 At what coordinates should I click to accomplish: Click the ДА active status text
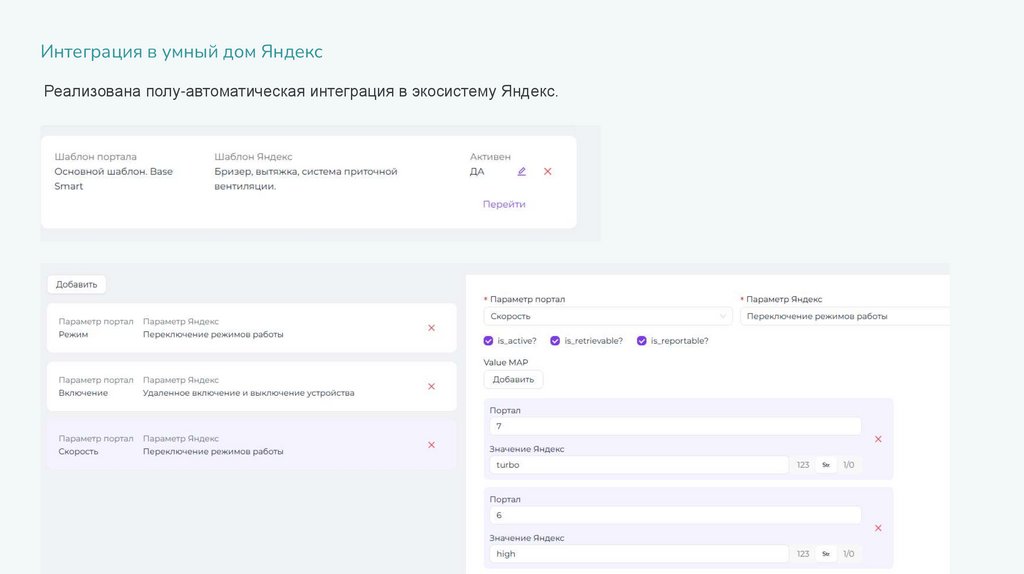click(x=477, y=172)
